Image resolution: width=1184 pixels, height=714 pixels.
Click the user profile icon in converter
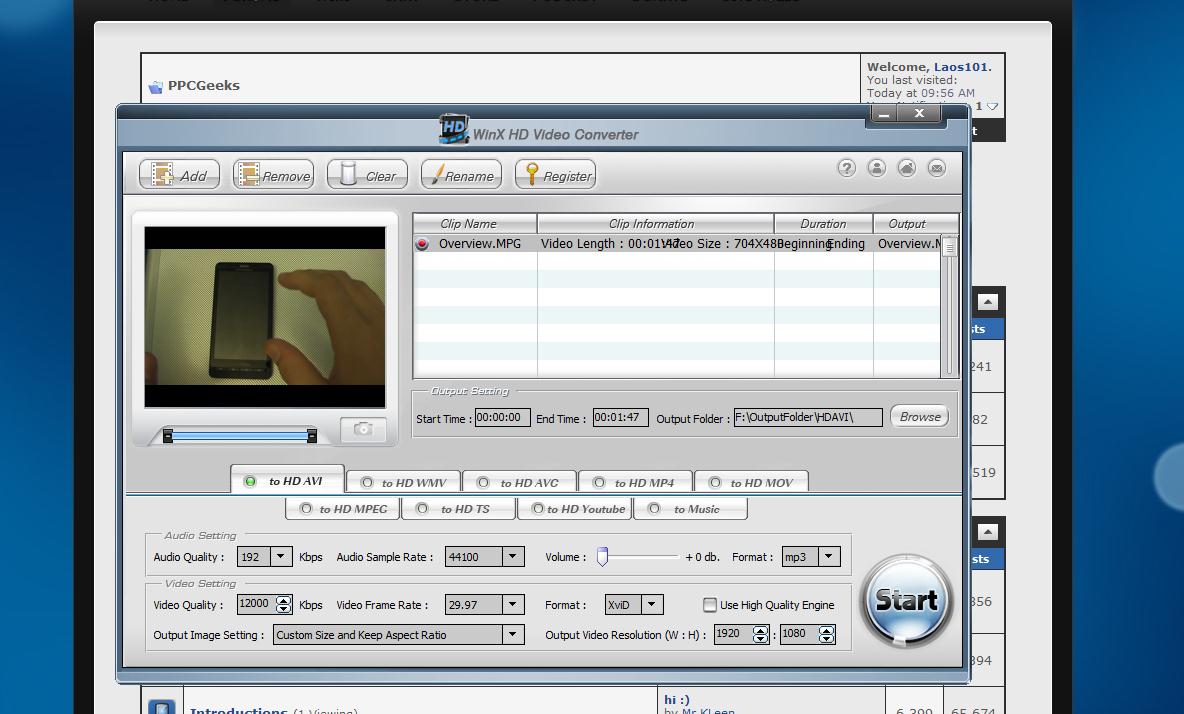[x=877, y=168]
